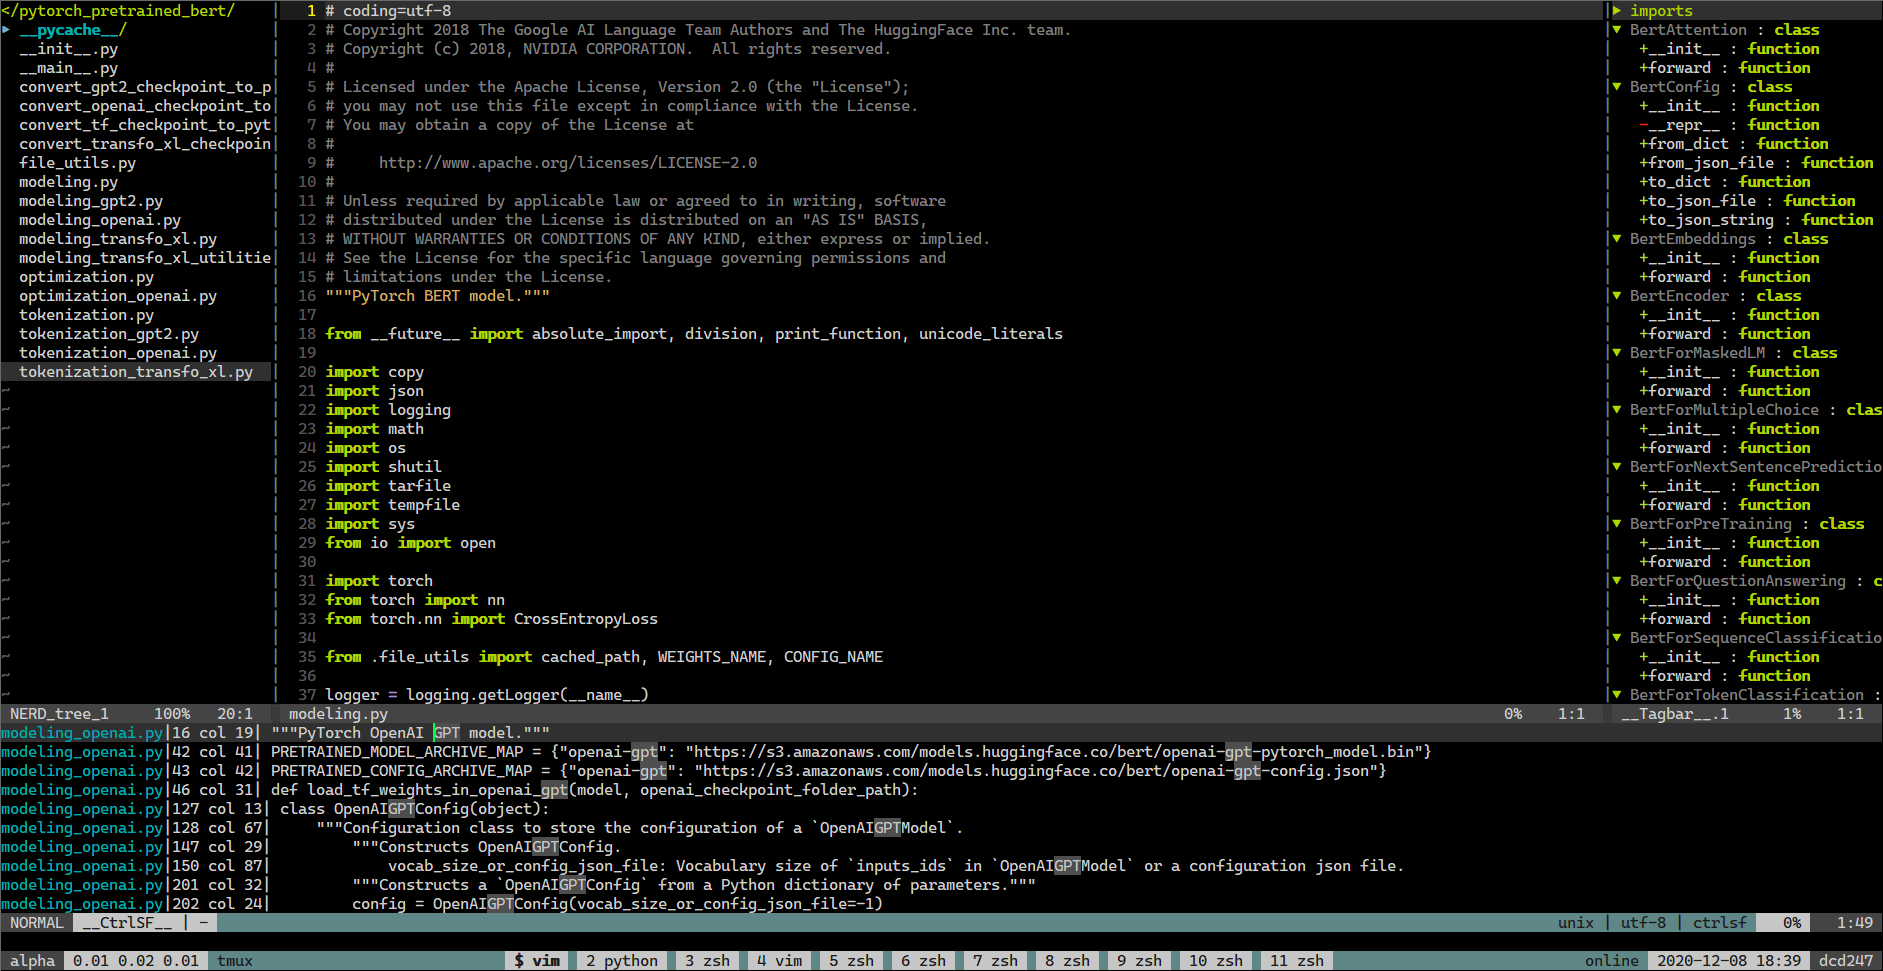Open tokenization_gpt2.py in file tree
The image size is (1883, 971).
[x=109, y=334]
